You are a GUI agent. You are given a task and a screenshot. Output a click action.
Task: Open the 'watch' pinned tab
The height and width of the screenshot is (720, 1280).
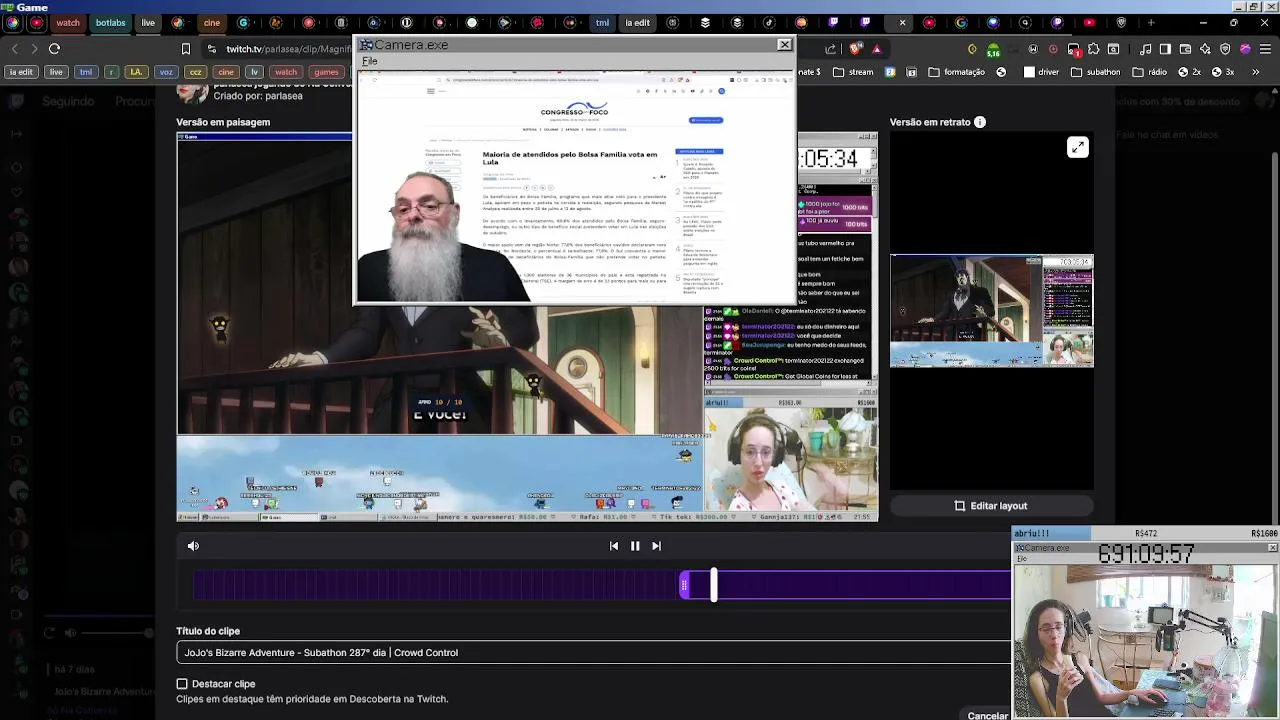[x=68, y=22]
